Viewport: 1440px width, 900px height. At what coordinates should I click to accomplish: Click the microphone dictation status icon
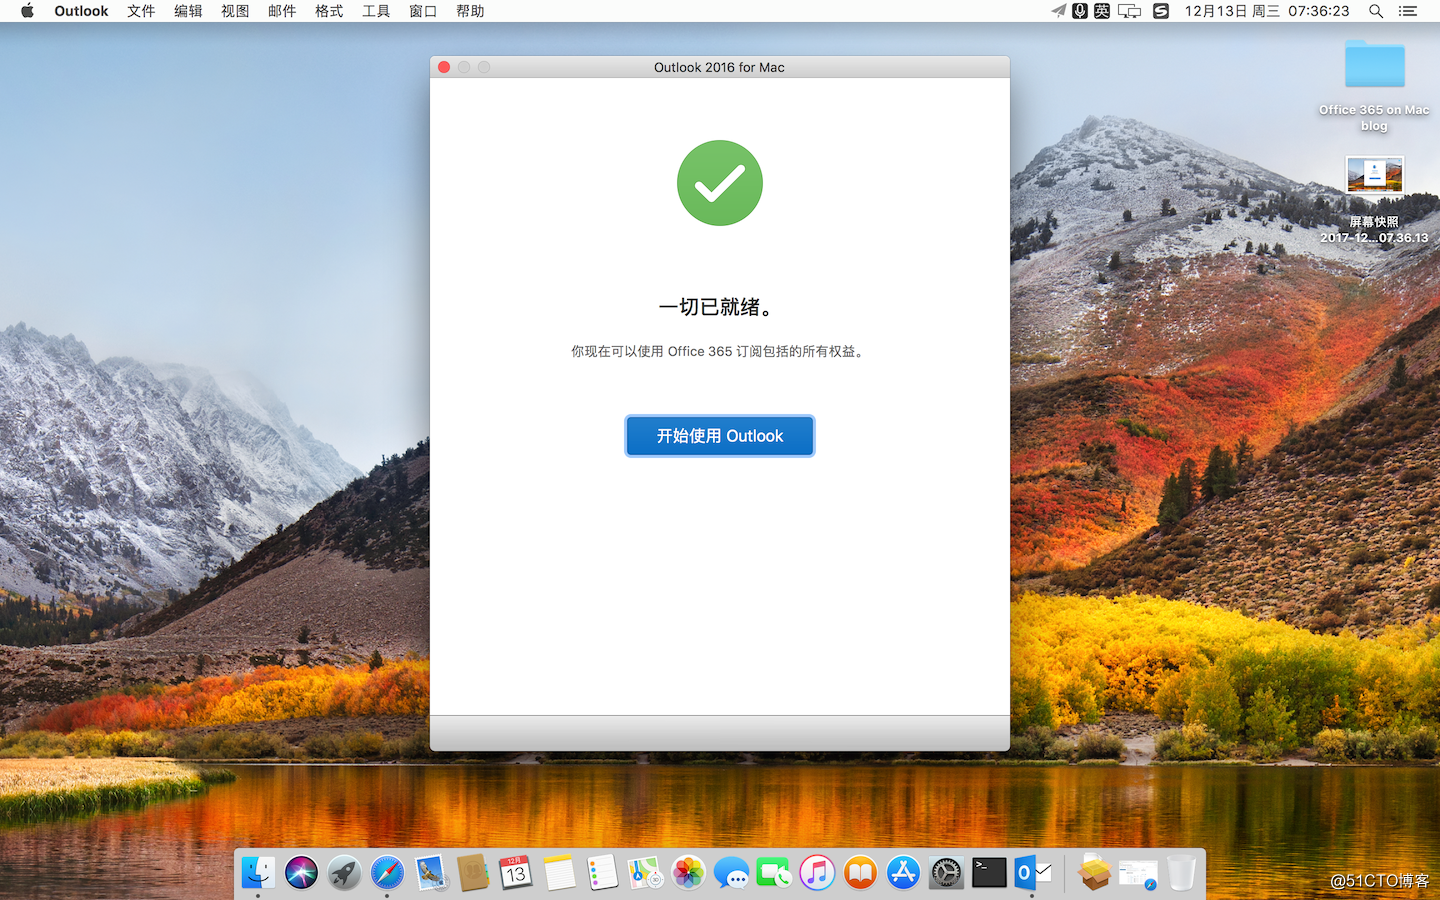pos(1080,11)
